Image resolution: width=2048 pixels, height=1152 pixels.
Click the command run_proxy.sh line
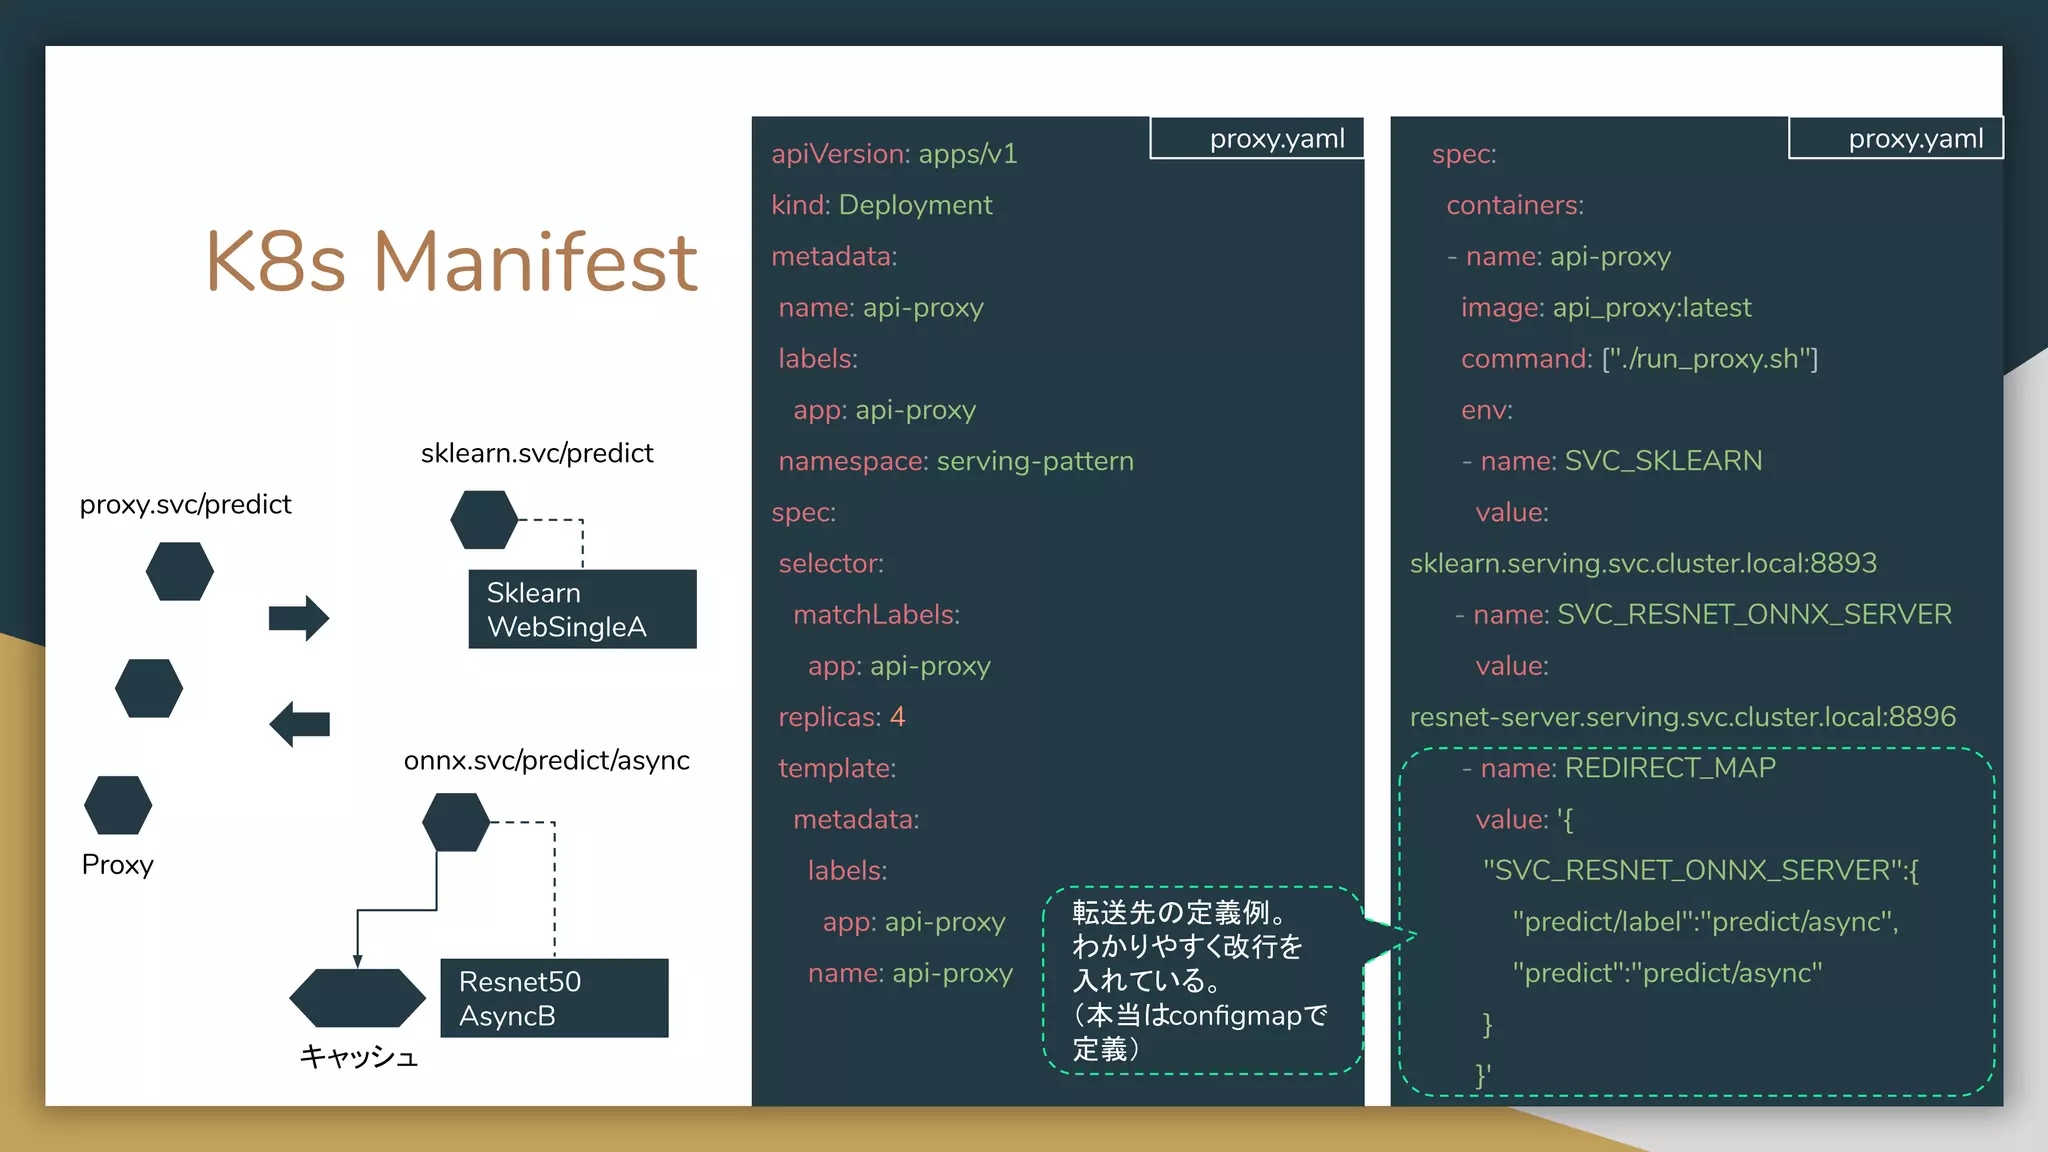(1639, 359)
